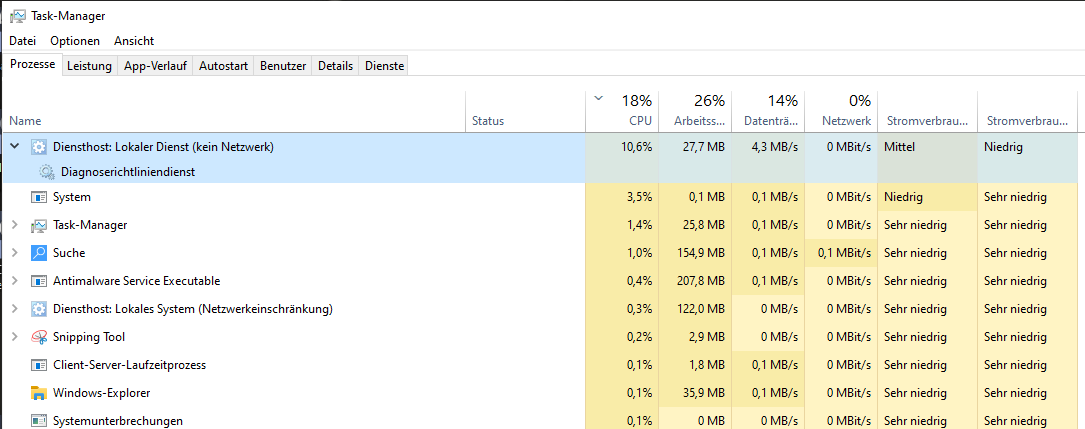Collapse the Diensthost: Lokaler Dienst group
1085x429 pixels.
15,147
